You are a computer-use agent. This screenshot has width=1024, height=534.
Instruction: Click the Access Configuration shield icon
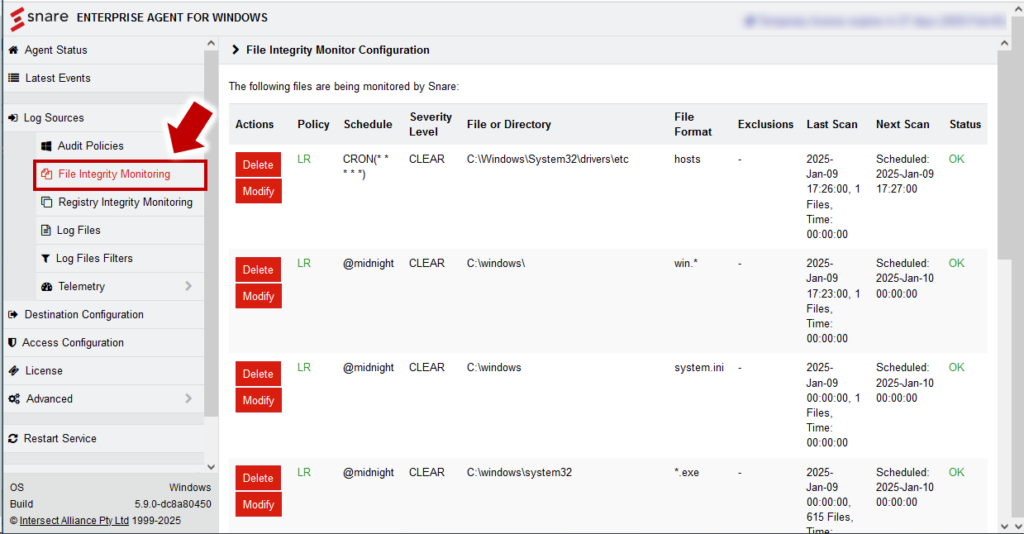pyautogui.click(x=12, y=343)
